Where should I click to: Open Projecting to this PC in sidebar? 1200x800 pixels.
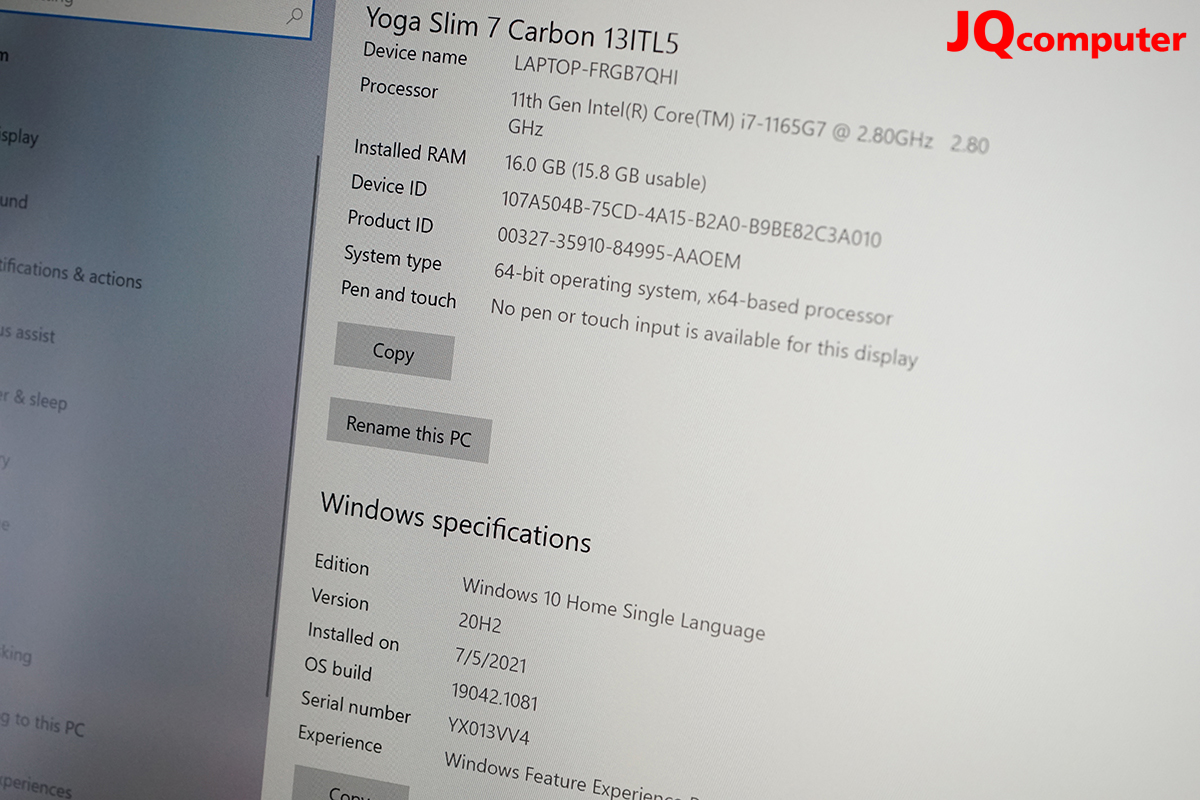click(x=42, y=723)
